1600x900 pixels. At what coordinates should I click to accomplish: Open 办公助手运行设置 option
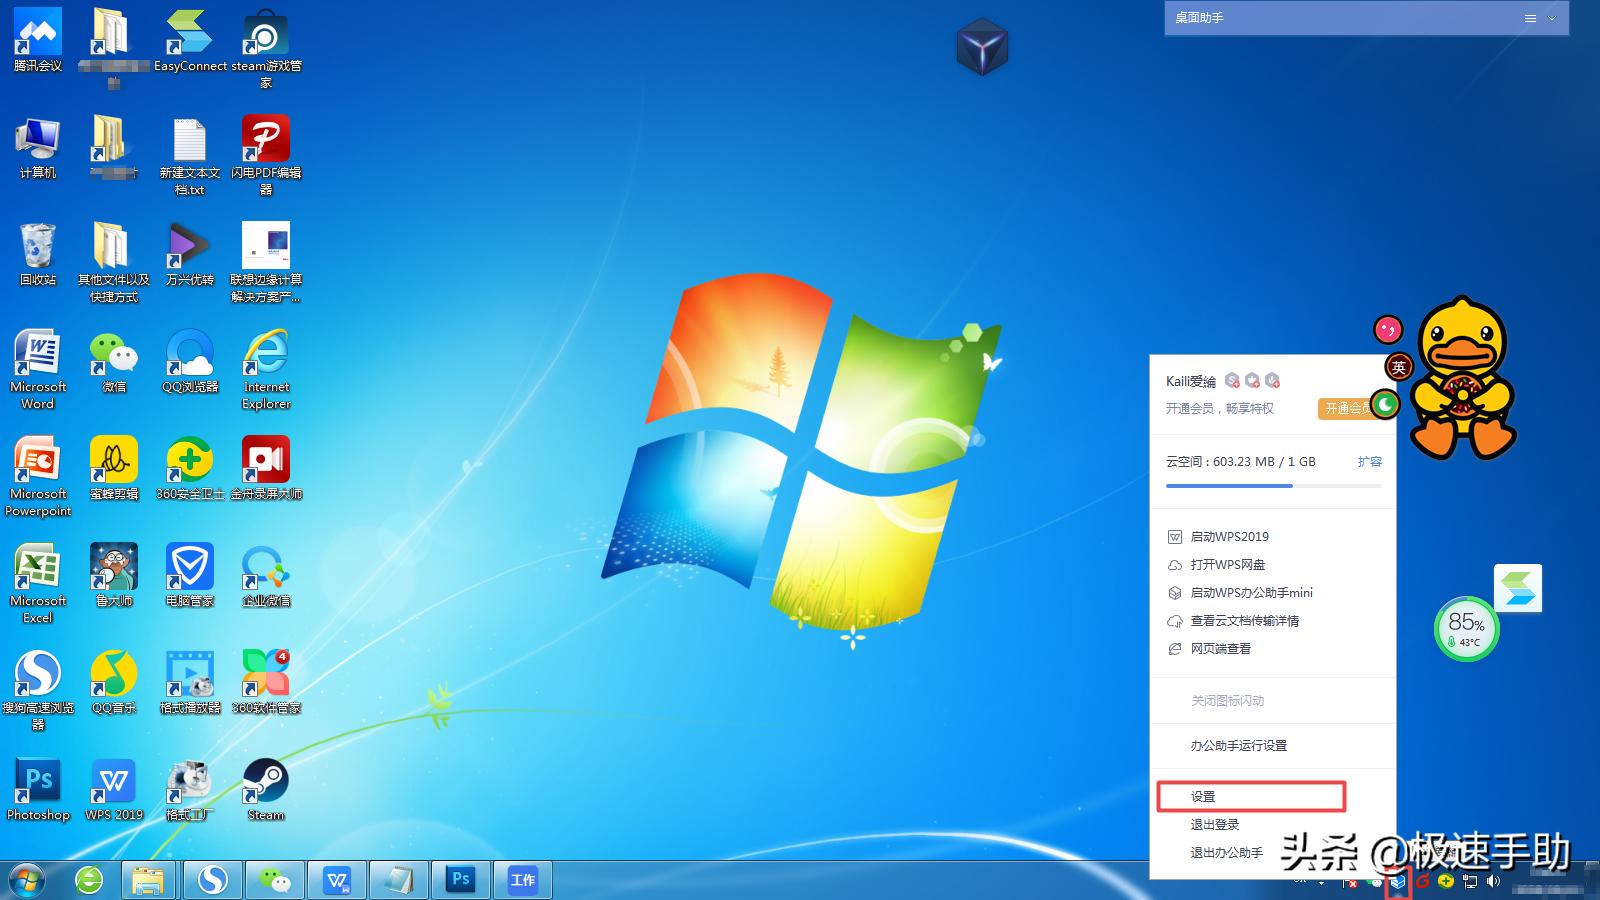(1238, 746)
